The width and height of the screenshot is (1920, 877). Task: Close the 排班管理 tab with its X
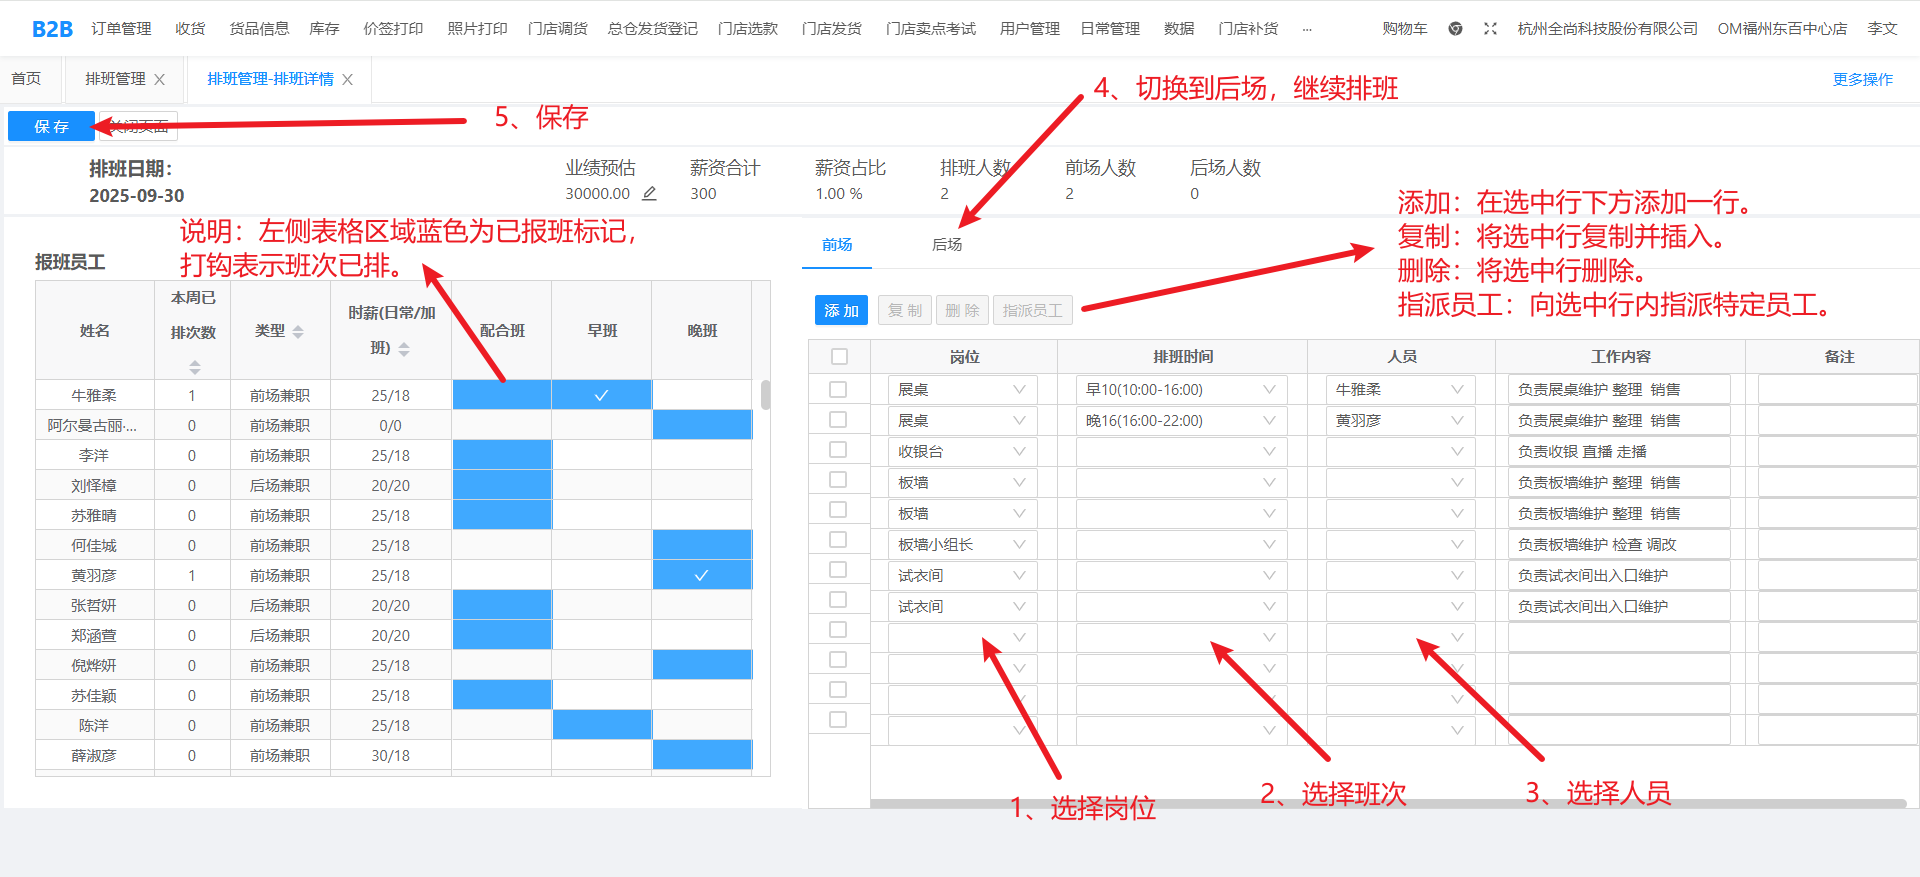[x=160, y=80]
